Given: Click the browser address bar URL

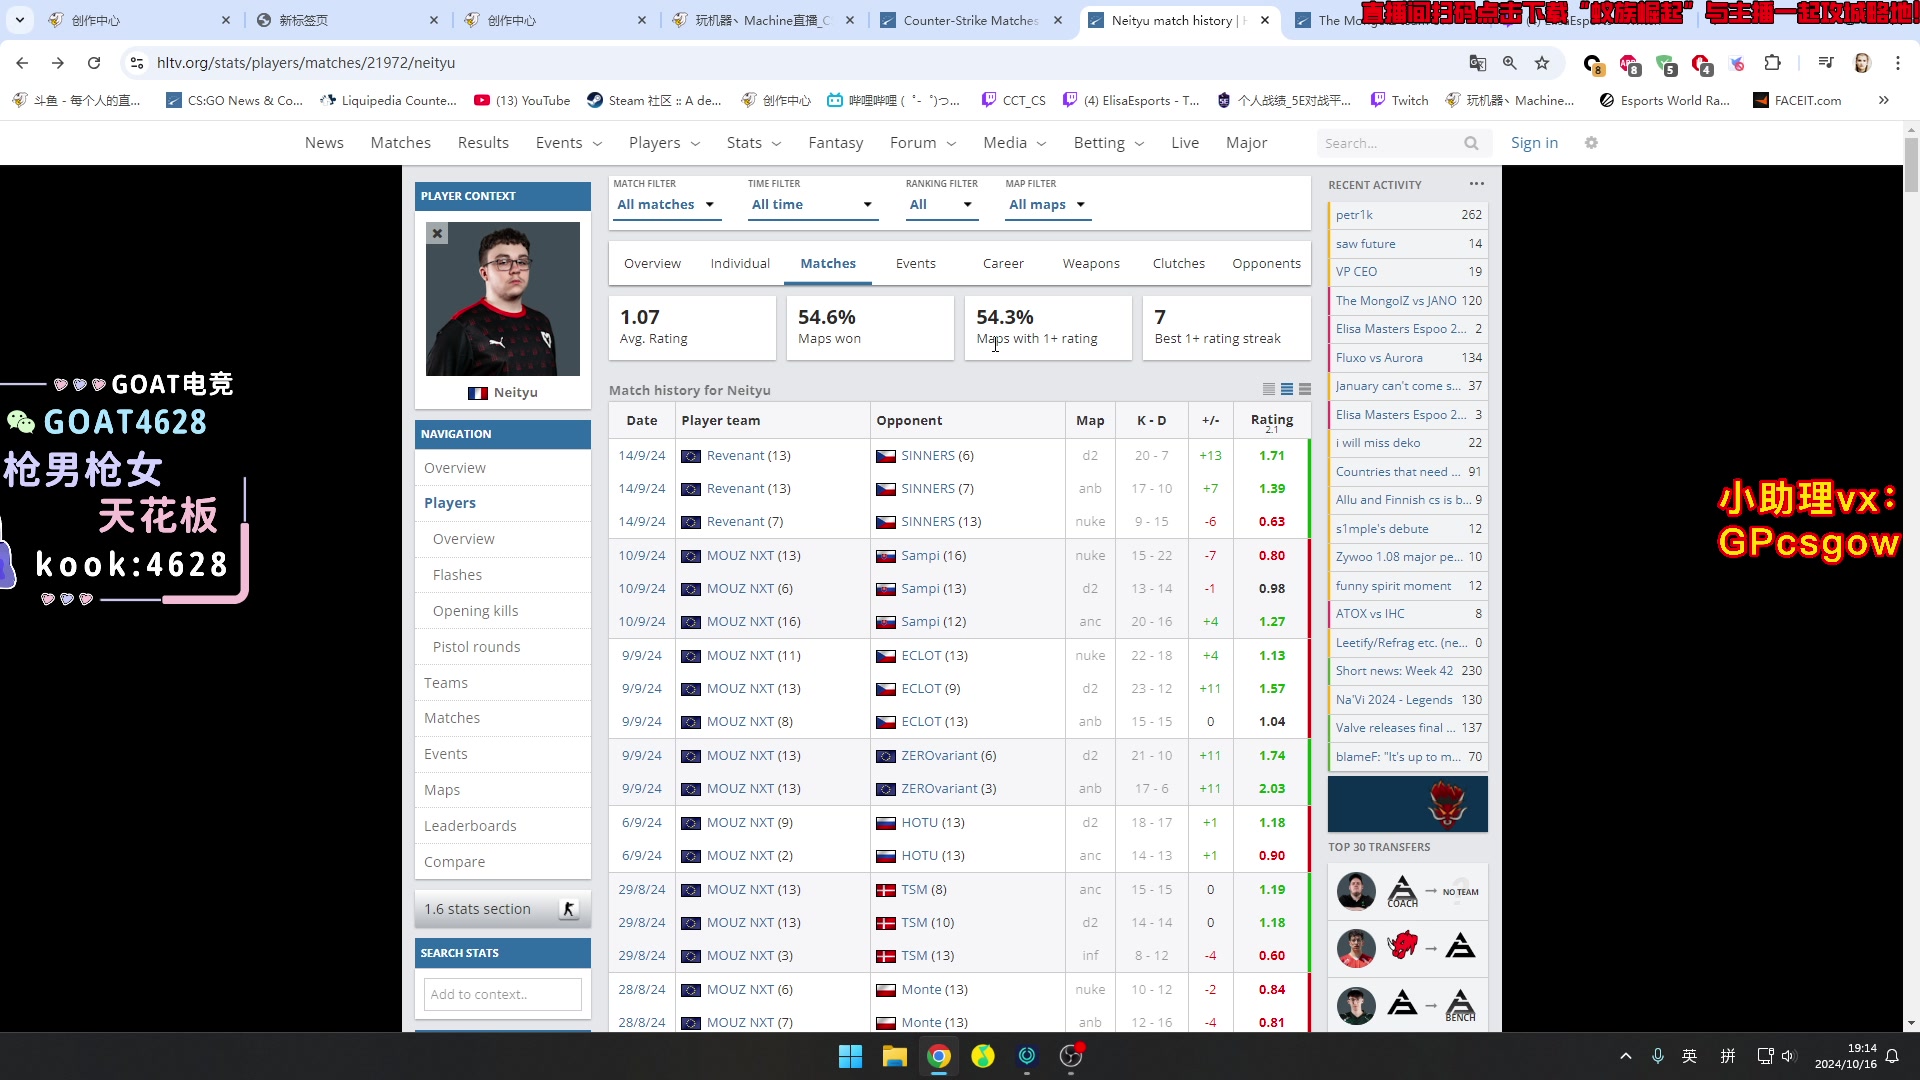Looking at the screenshot, I should (306, 63).
